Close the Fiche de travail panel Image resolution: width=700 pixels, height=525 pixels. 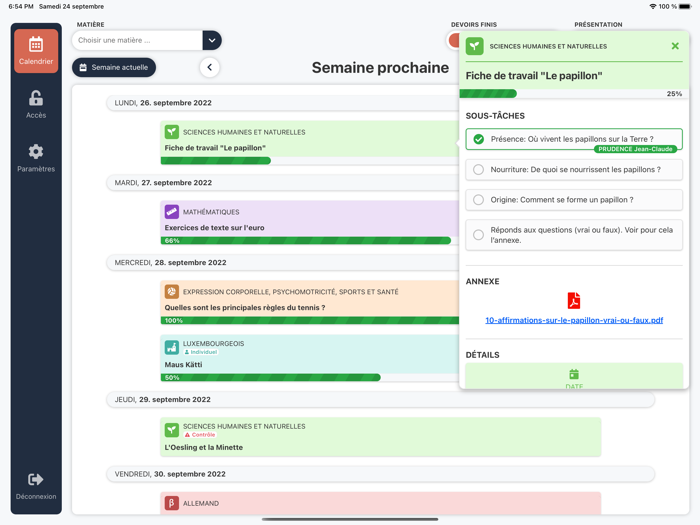pos(675,46)
